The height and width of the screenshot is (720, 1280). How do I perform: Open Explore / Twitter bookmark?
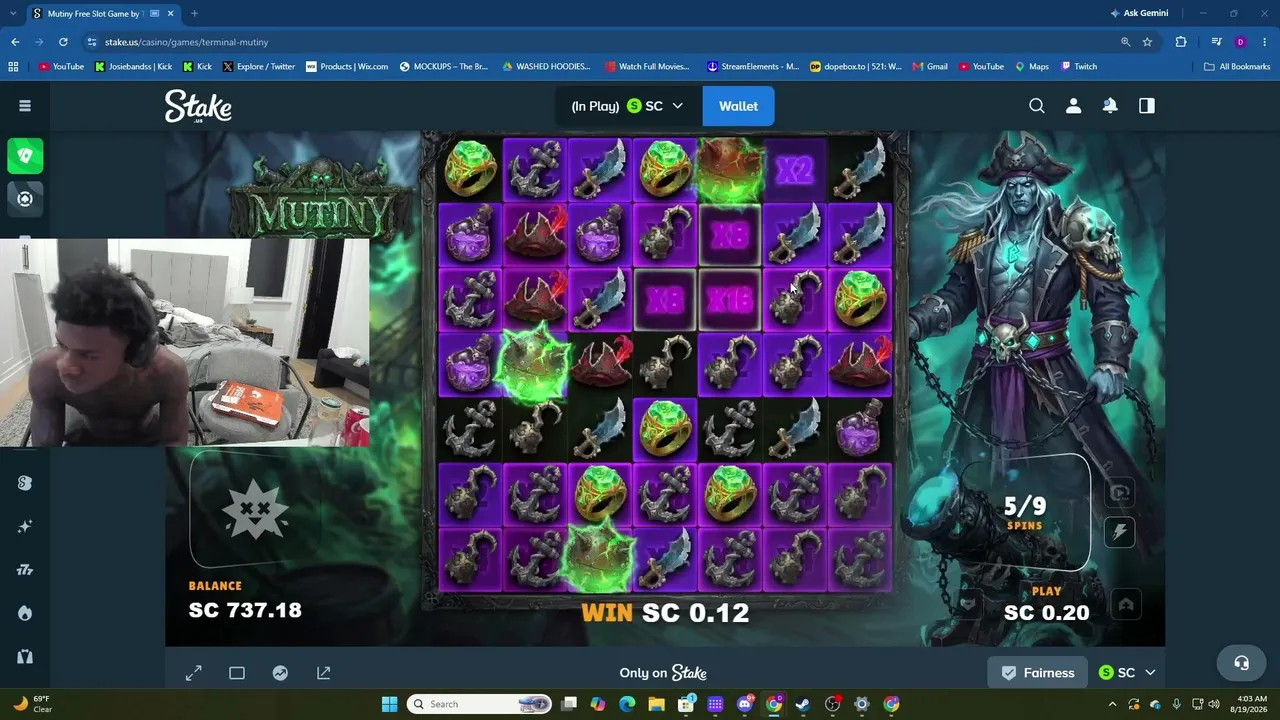258,67
